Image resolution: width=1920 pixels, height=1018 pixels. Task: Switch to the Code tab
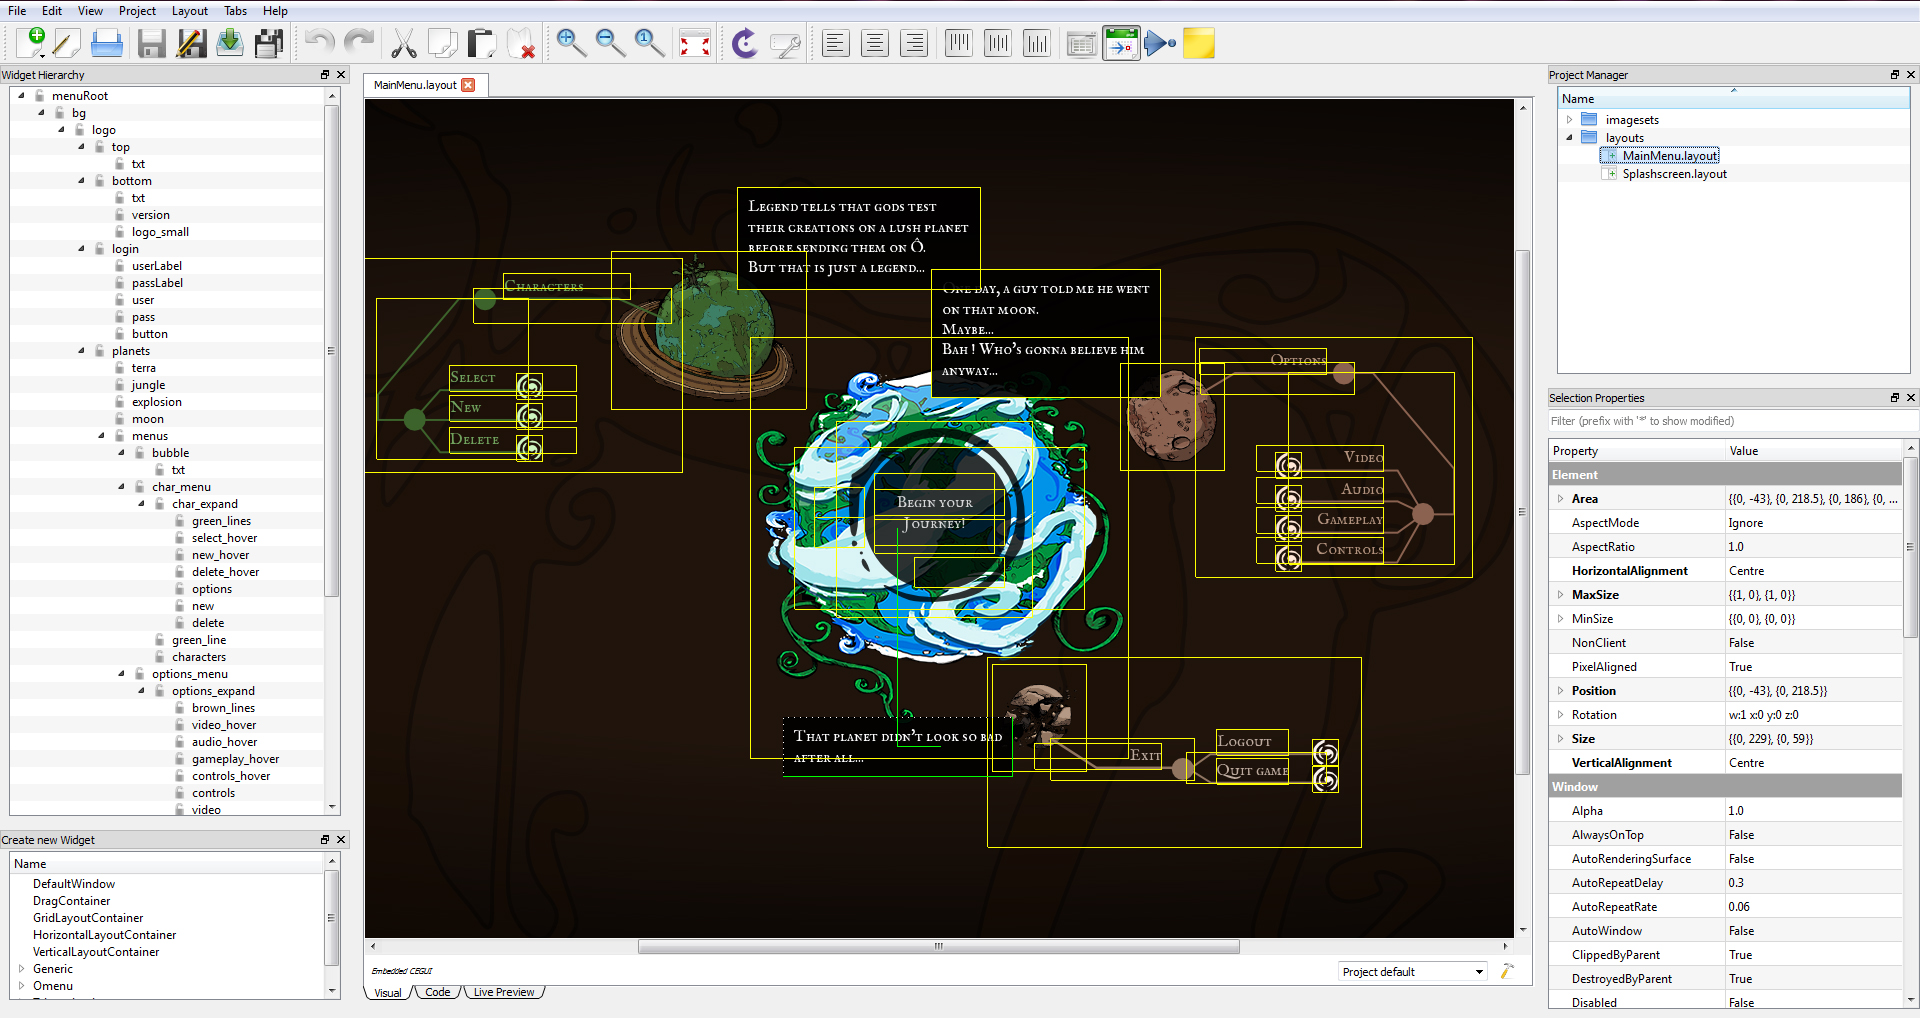coord(438,992)
